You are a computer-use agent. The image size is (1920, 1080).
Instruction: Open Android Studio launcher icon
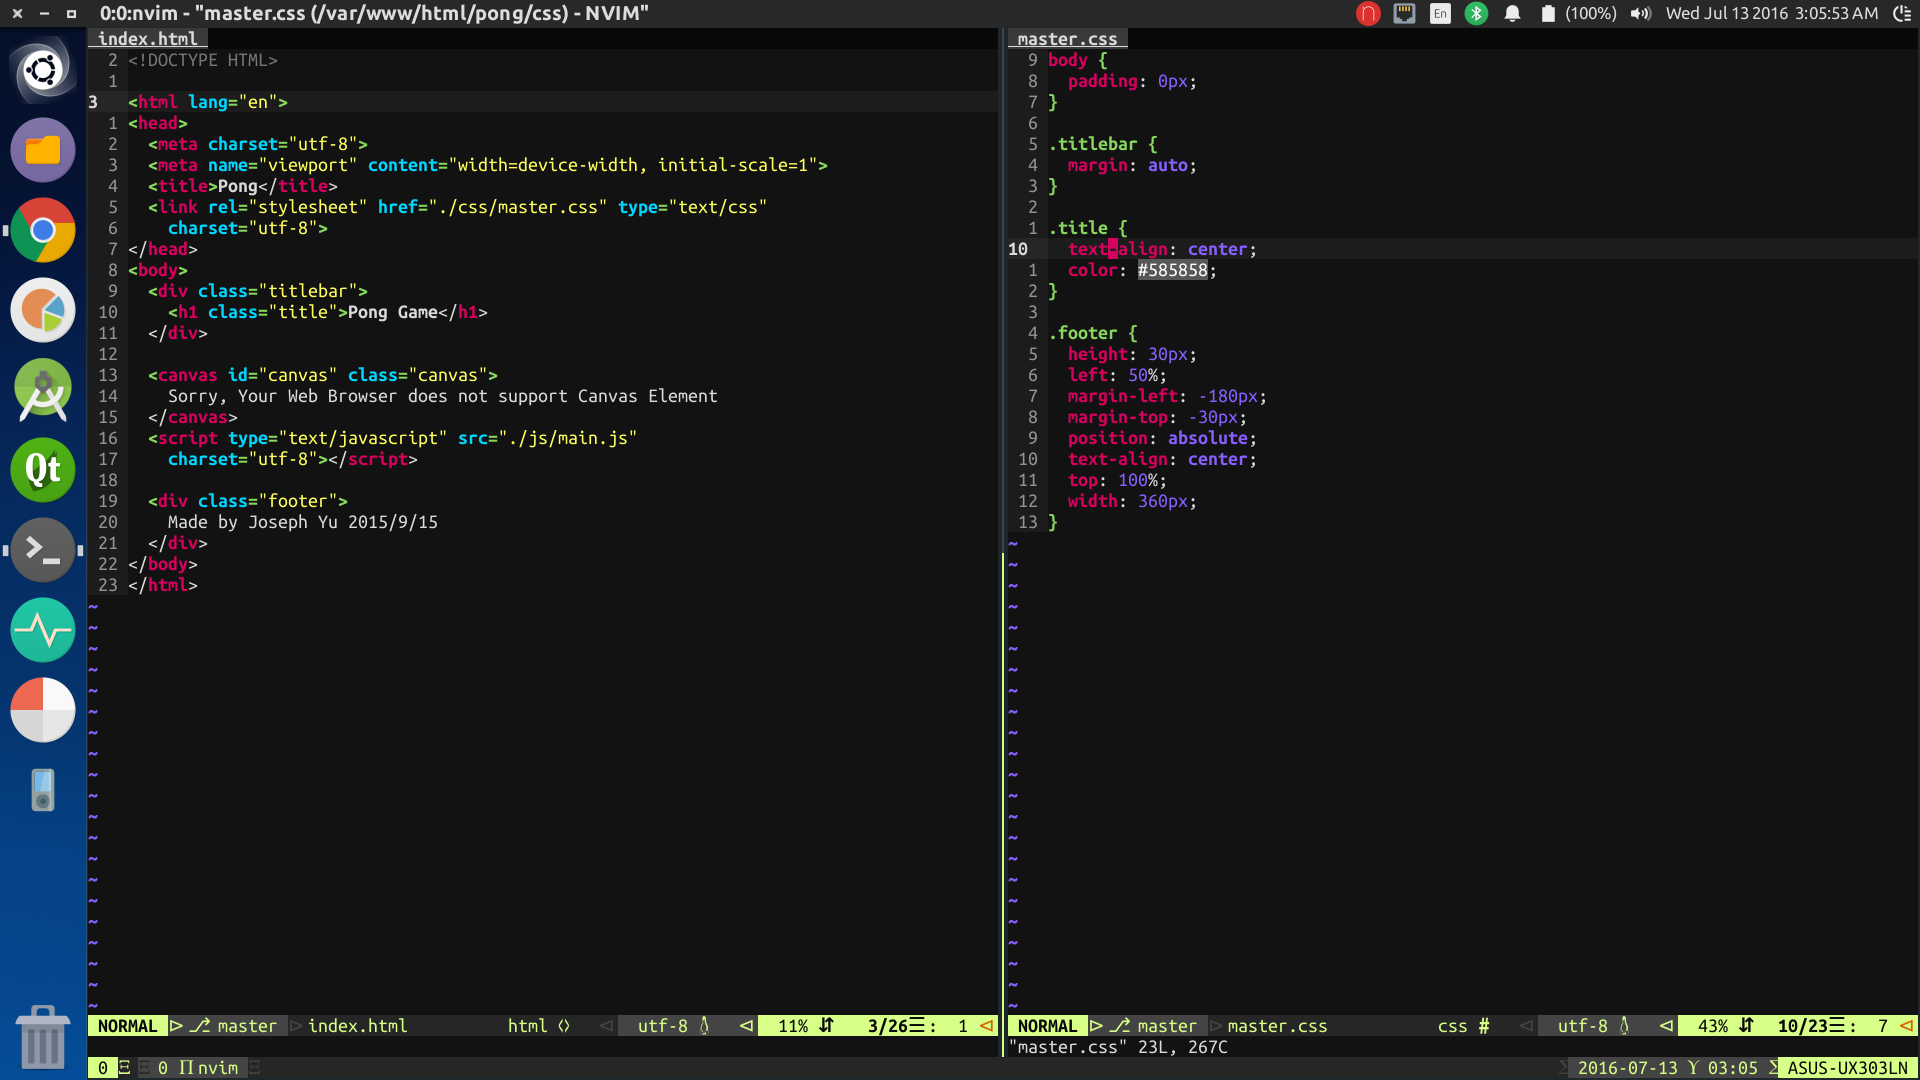coord(43,390)
